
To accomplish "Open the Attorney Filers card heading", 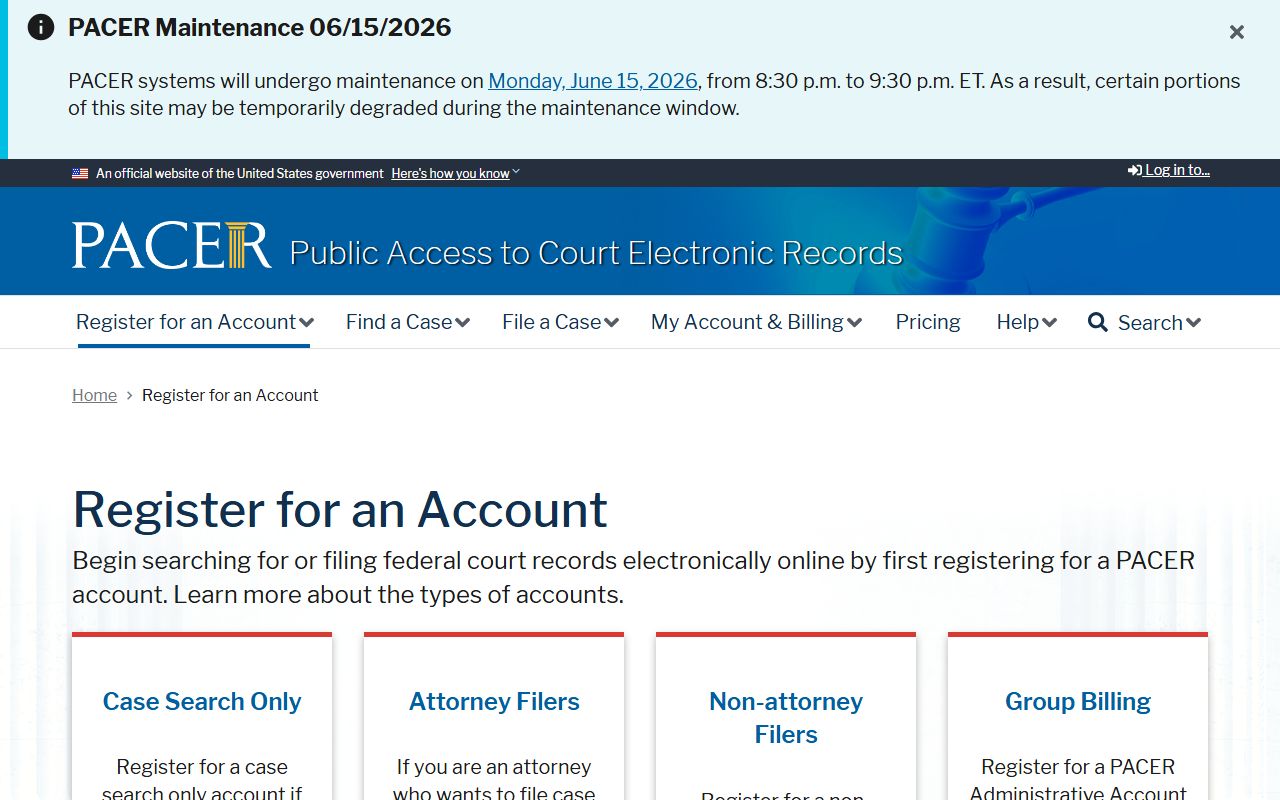I will pos(494,701).
